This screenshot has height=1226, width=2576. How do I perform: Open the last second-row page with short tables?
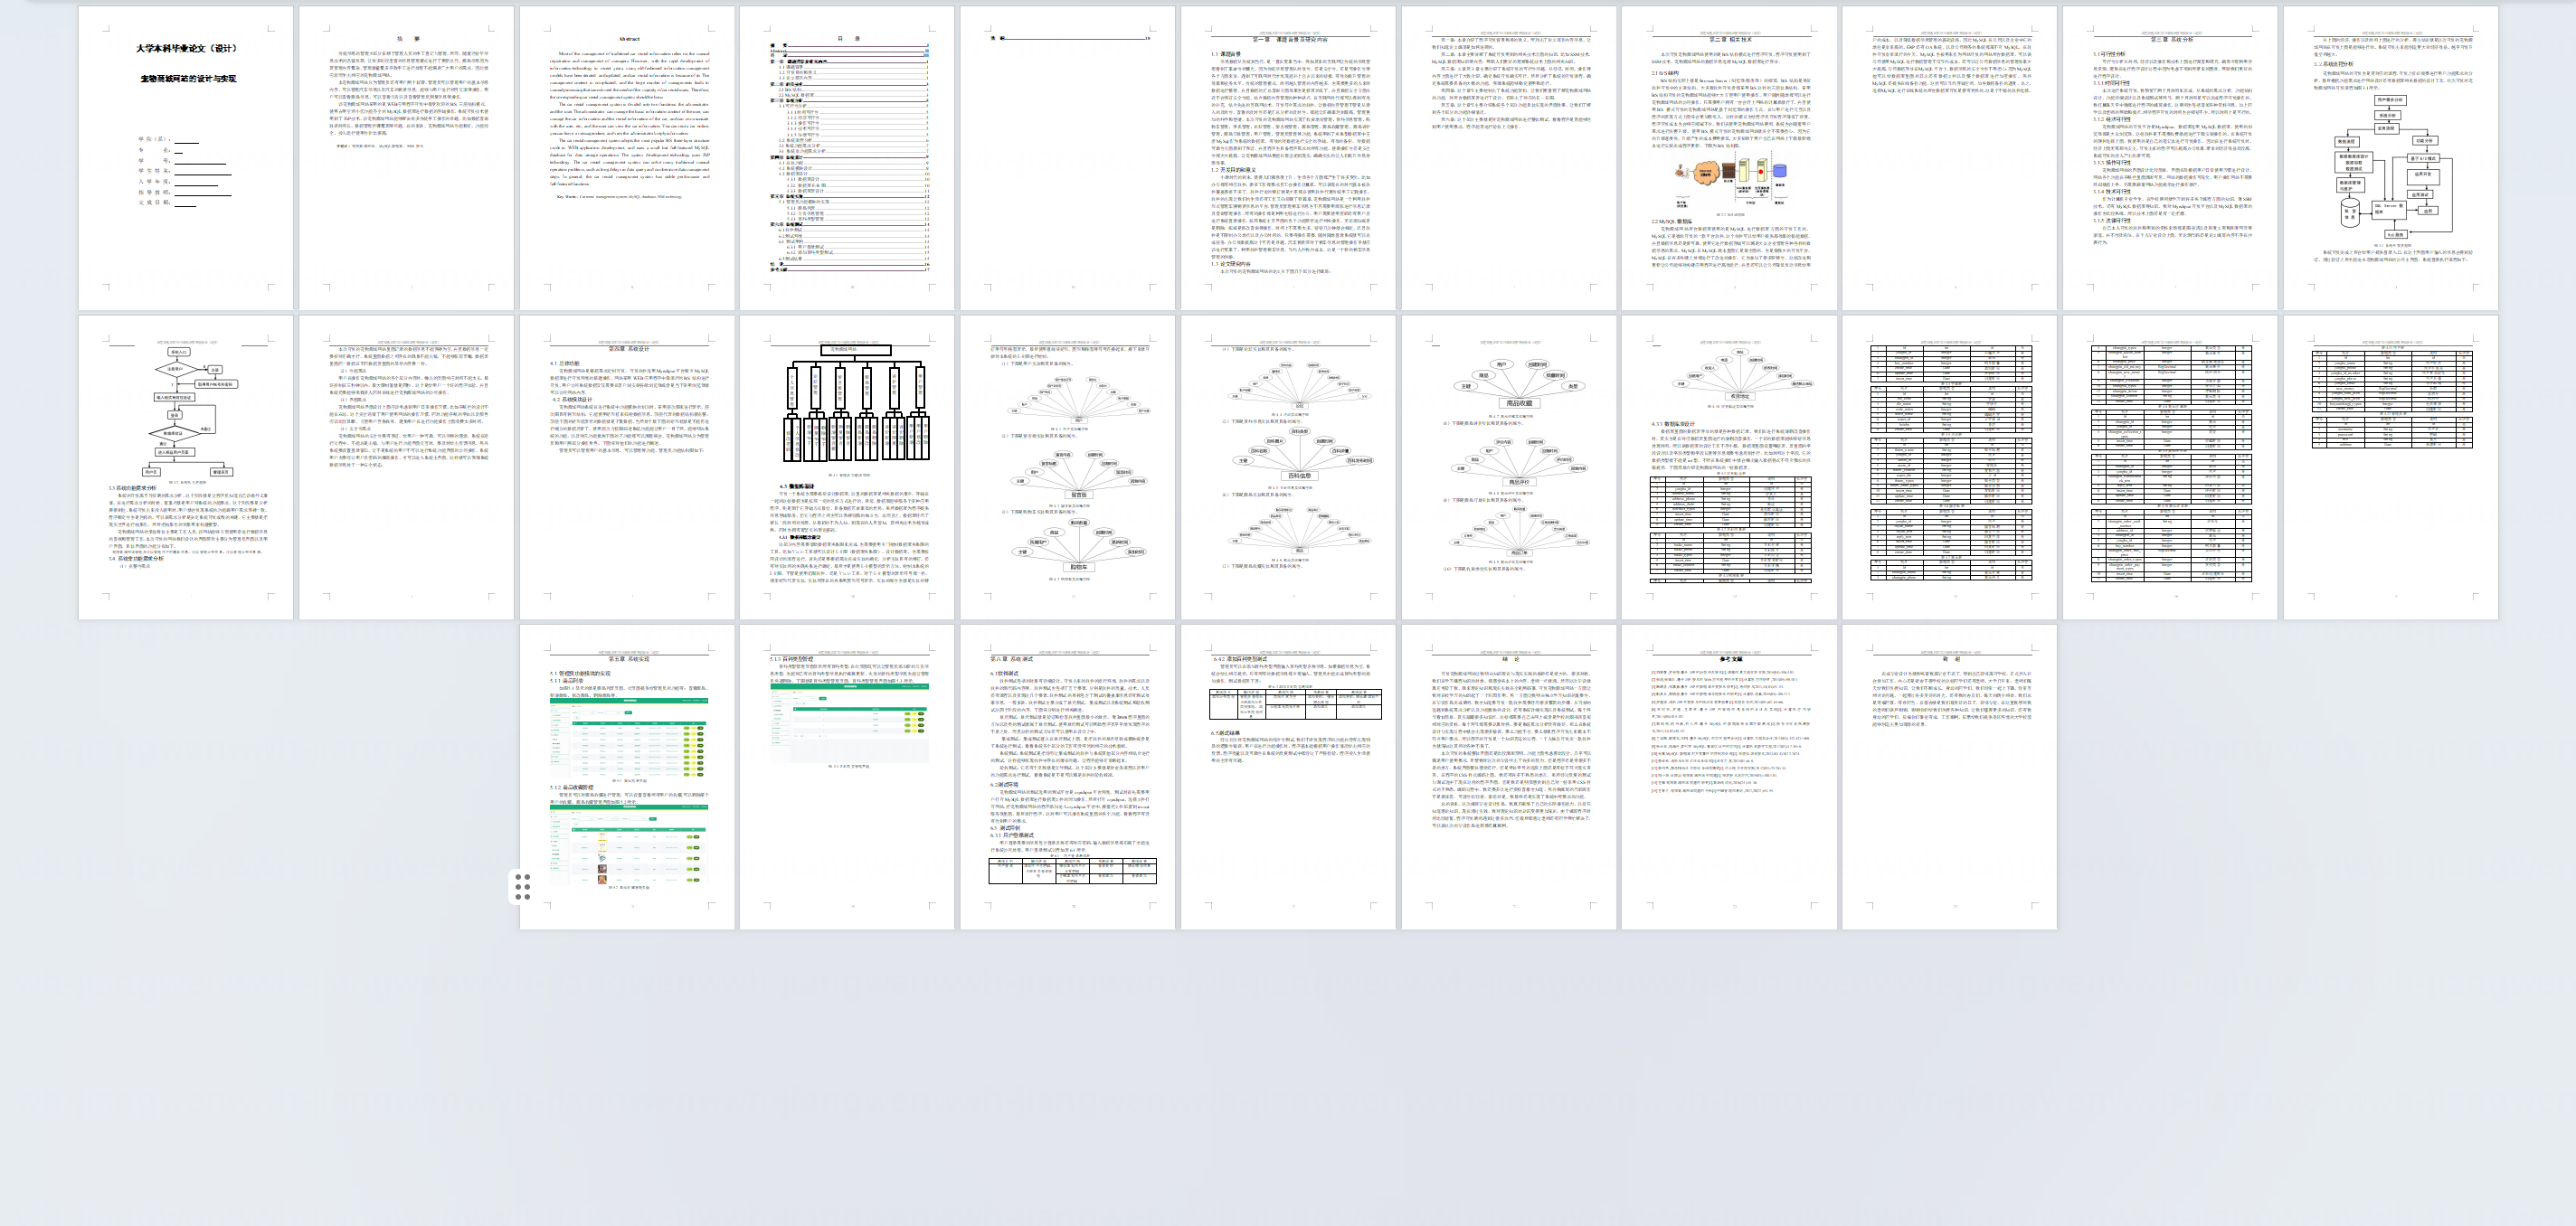click(2390, 467)
